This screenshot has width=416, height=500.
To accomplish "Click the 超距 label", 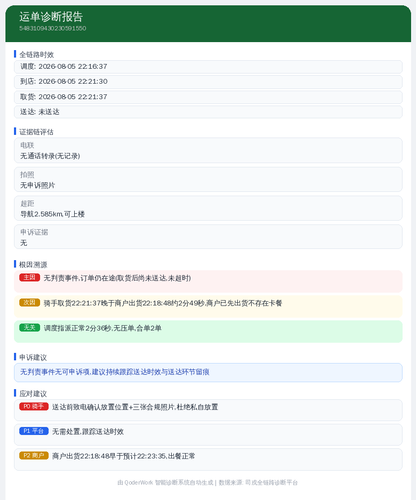I will click(x=27, y=203).
